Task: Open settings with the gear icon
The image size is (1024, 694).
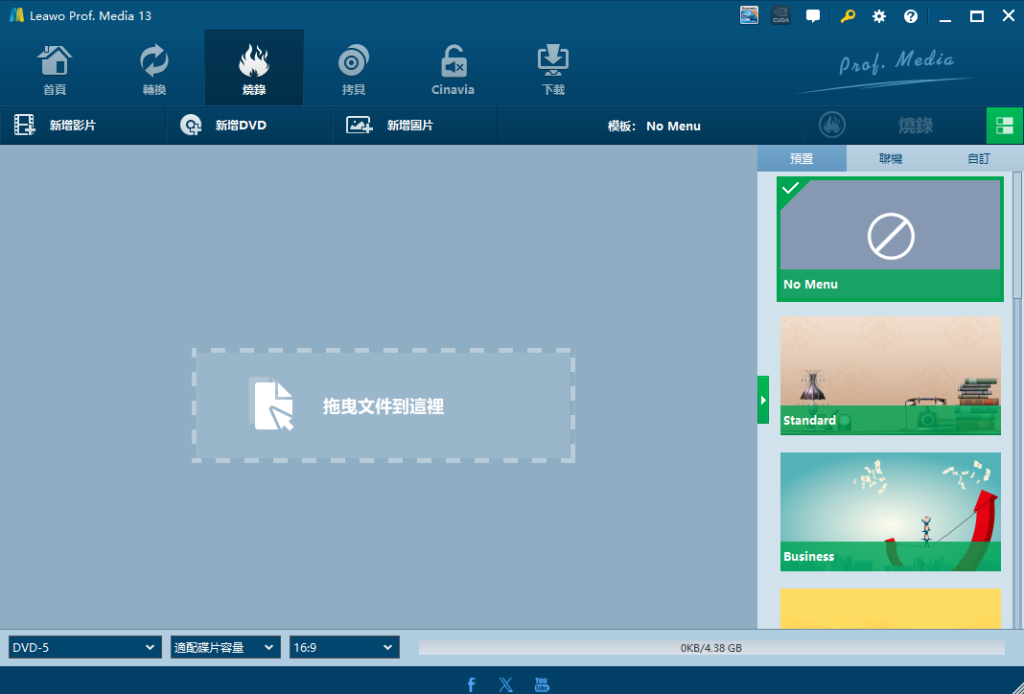Action: pos(879,16)
